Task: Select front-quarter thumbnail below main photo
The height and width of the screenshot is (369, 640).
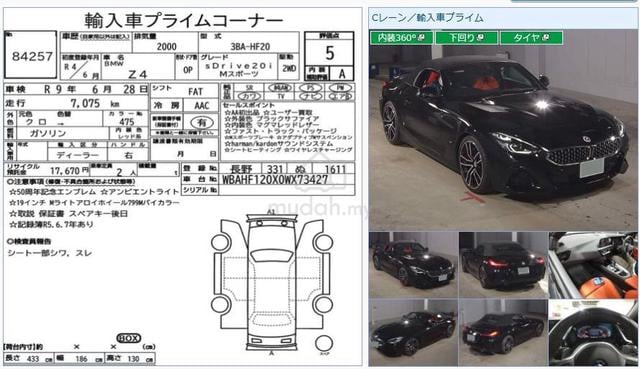Action: [x=413, y=265]
